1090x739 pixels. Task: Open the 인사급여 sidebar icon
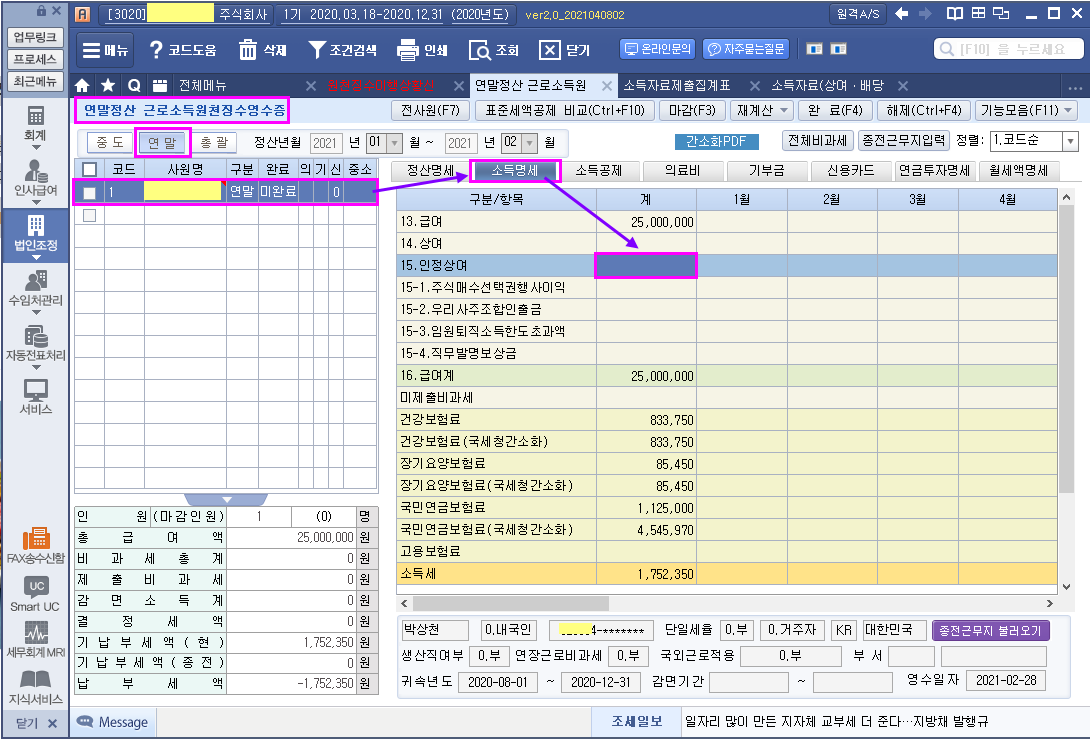tap(35, 178)
